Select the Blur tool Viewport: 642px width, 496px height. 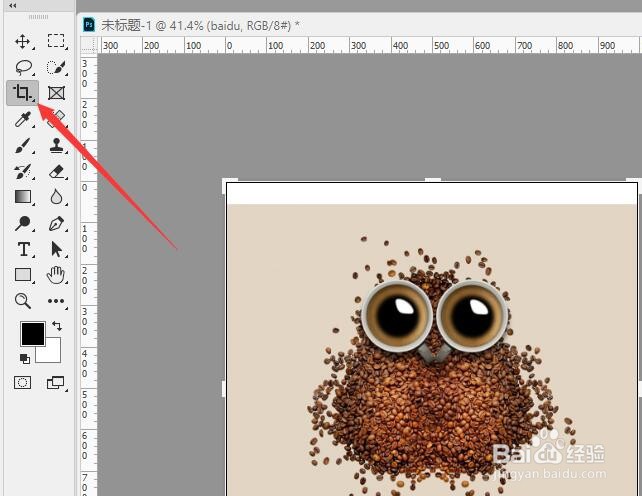coord(56,197)
